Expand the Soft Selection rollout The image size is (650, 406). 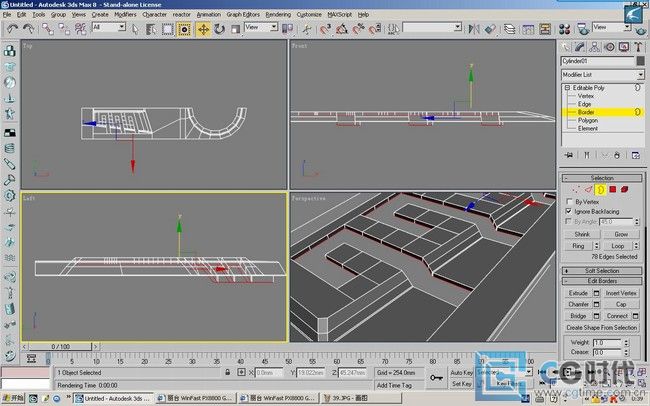coord(602,271)
